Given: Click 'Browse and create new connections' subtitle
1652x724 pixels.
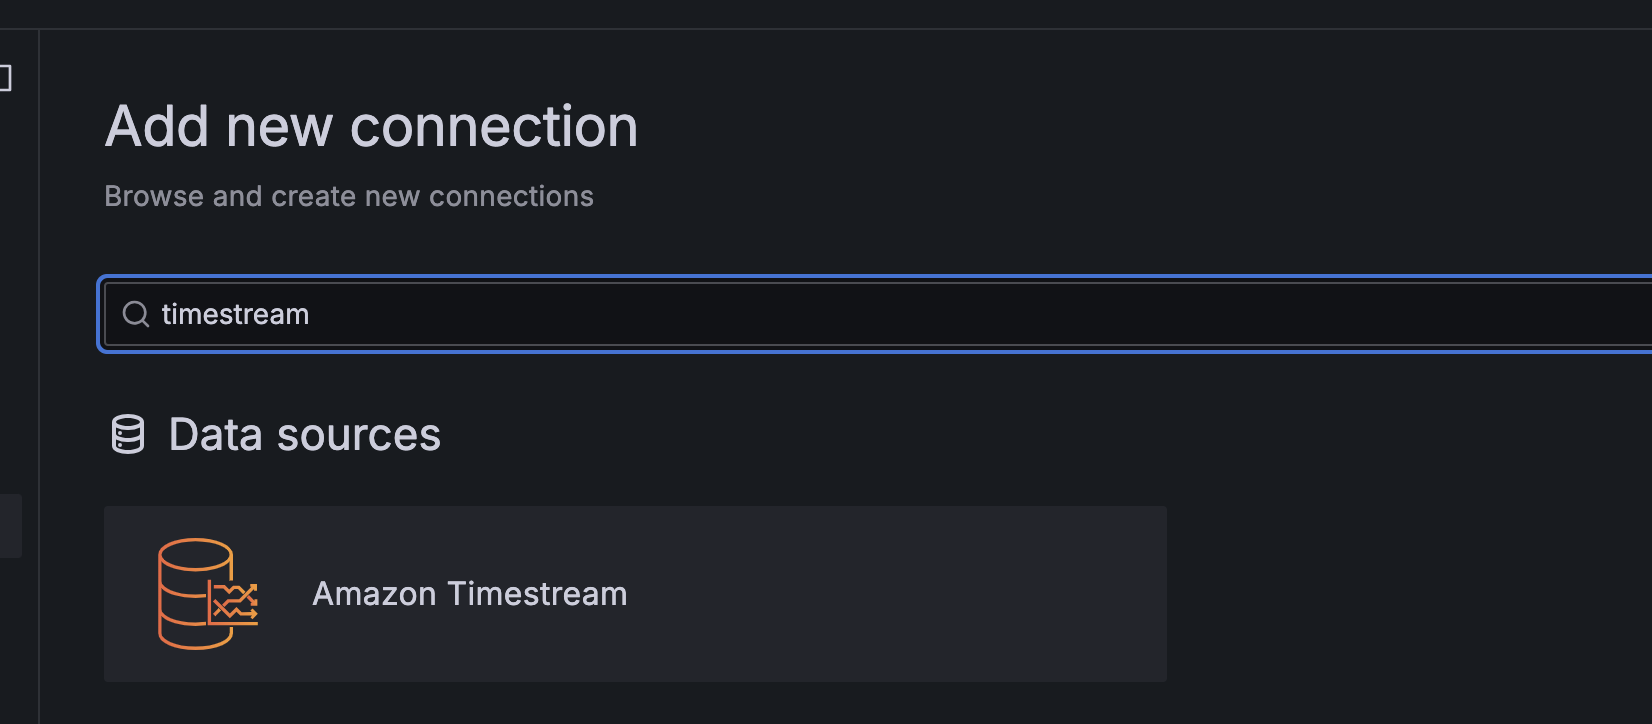Looking at the screenshot, I should point(349,196).
